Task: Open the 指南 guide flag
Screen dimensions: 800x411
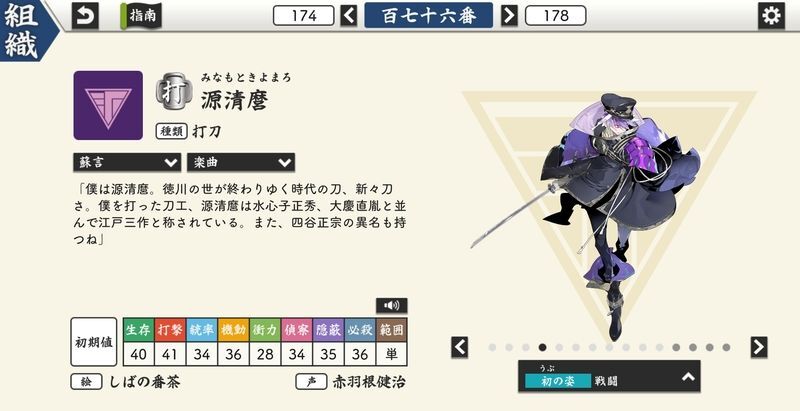Action: pos(141,16)
